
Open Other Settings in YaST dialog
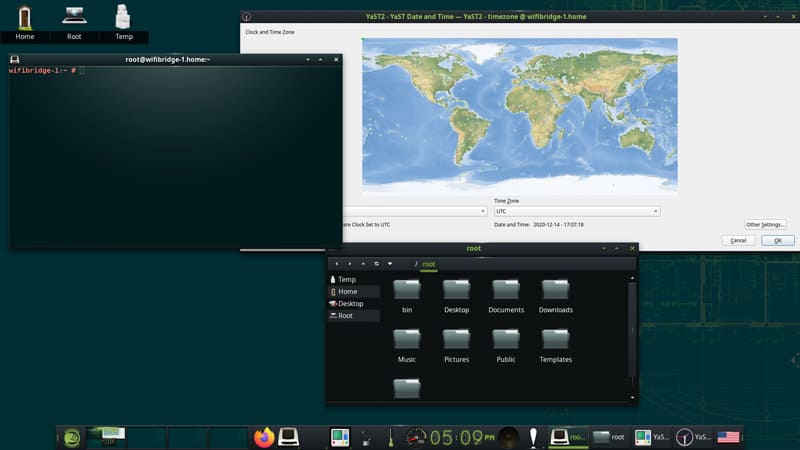[x=765, y=224]
